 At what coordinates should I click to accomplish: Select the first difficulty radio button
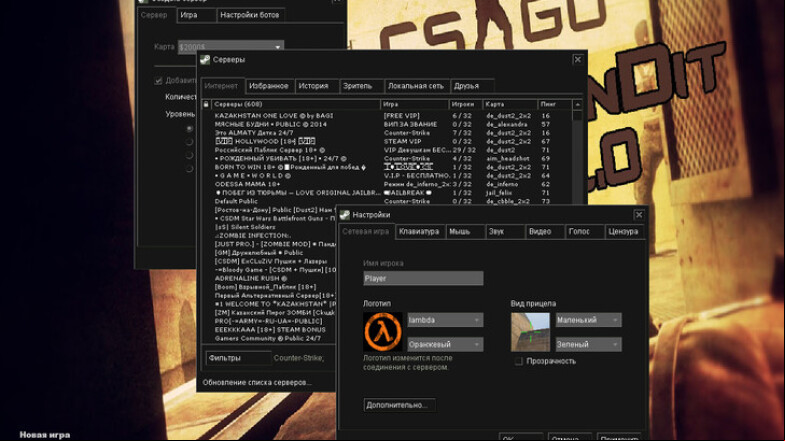[x=189, y=129]
